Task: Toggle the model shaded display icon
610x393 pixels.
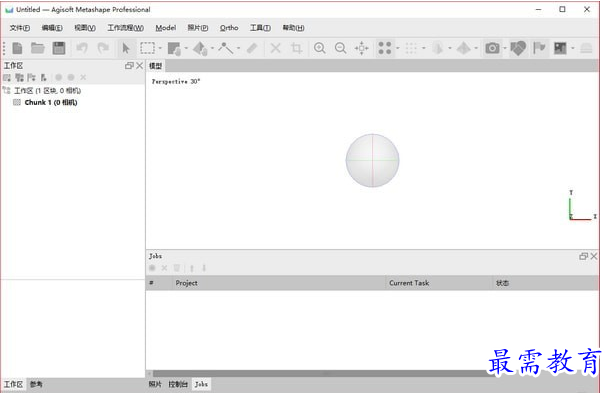Action: (464, 48)
